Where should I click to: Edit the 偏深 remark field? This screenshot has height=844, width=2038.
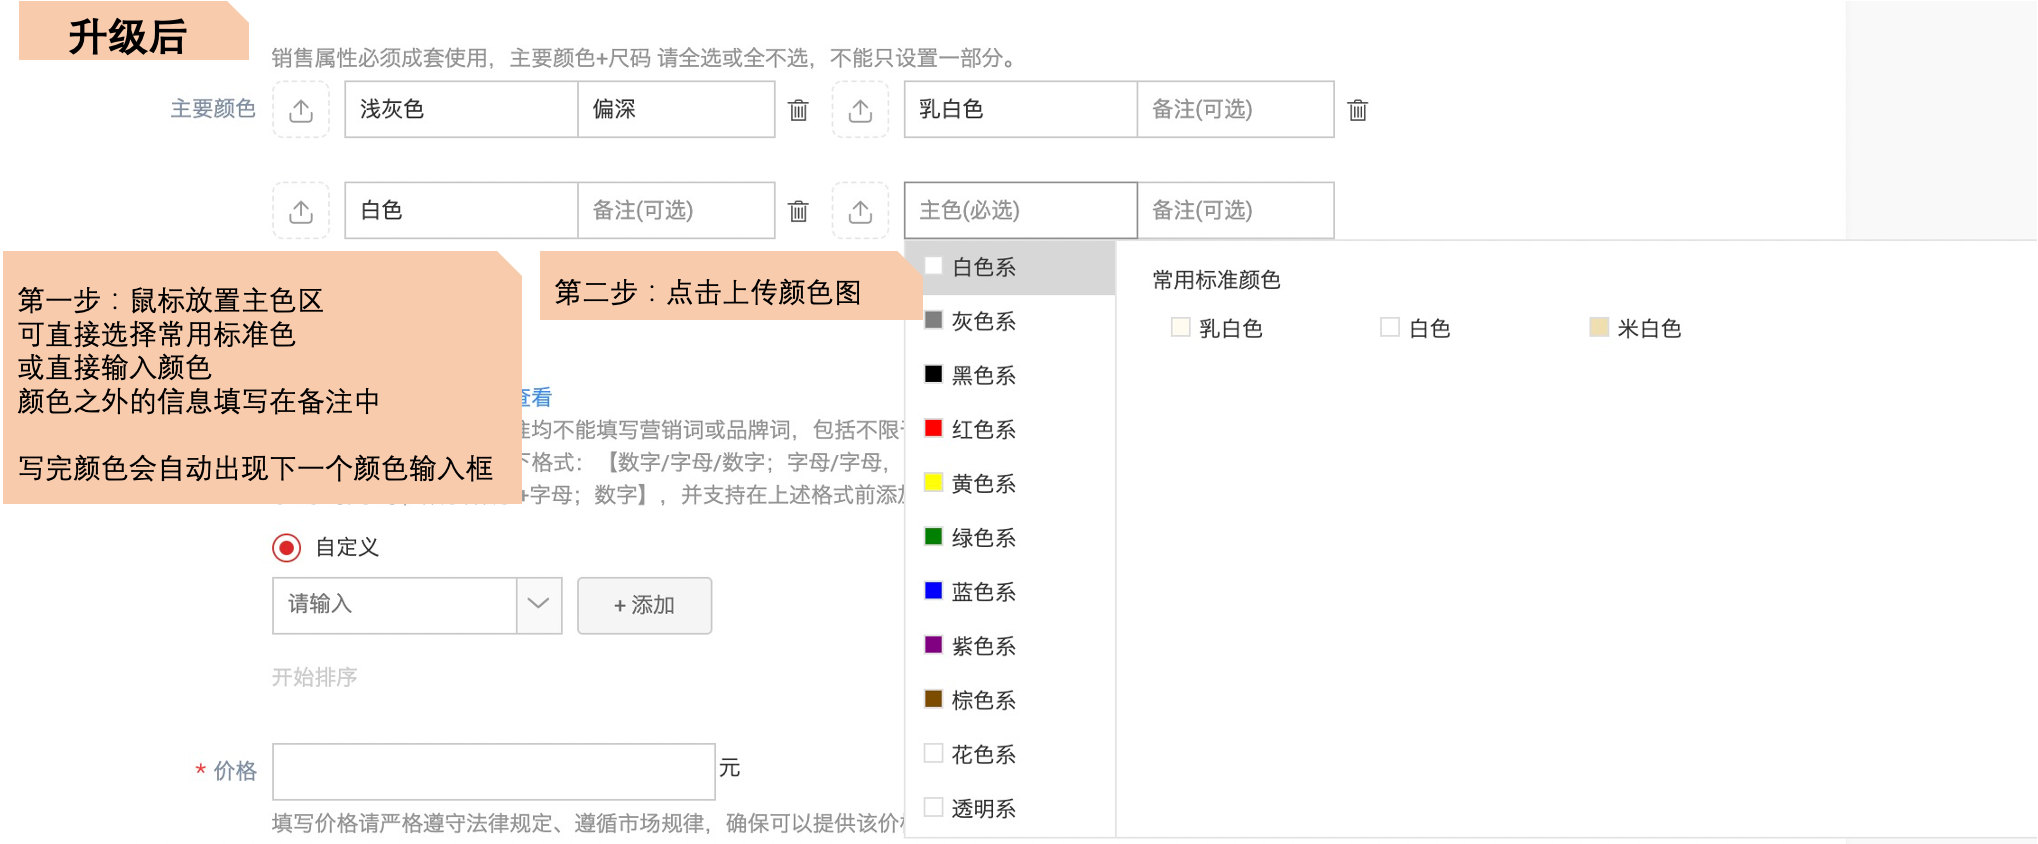pos(676,110)
